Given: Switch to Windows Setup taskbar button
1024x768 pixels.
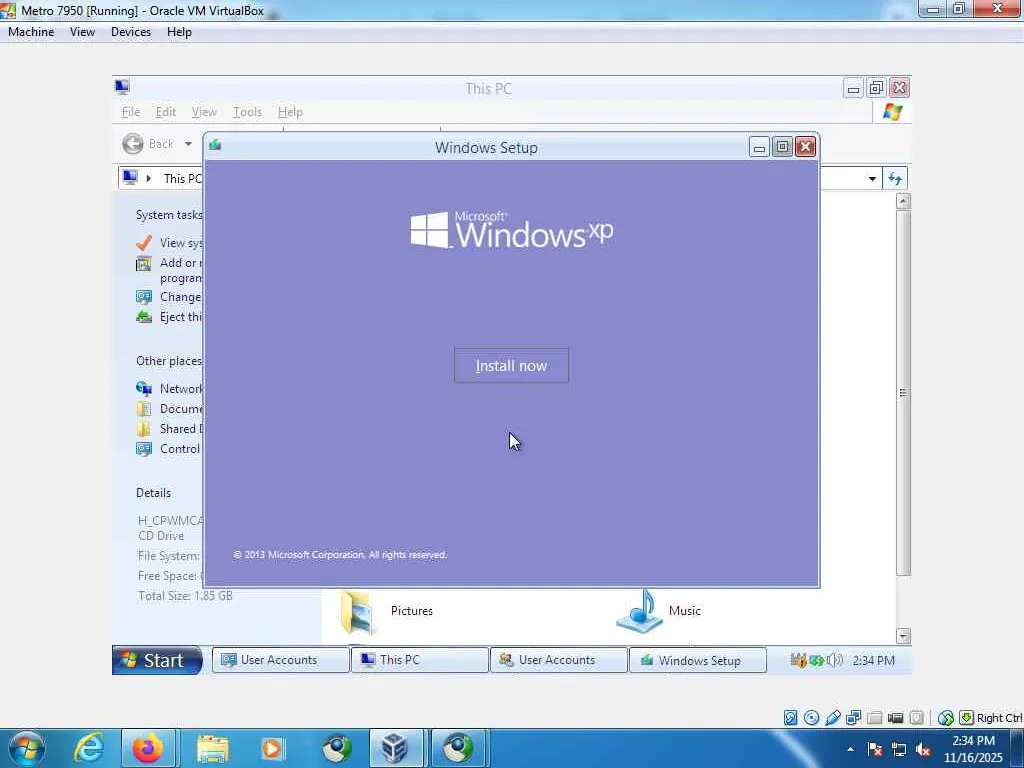Looking at the screenshot, I should pyautogui.click(x=697, y=660).
